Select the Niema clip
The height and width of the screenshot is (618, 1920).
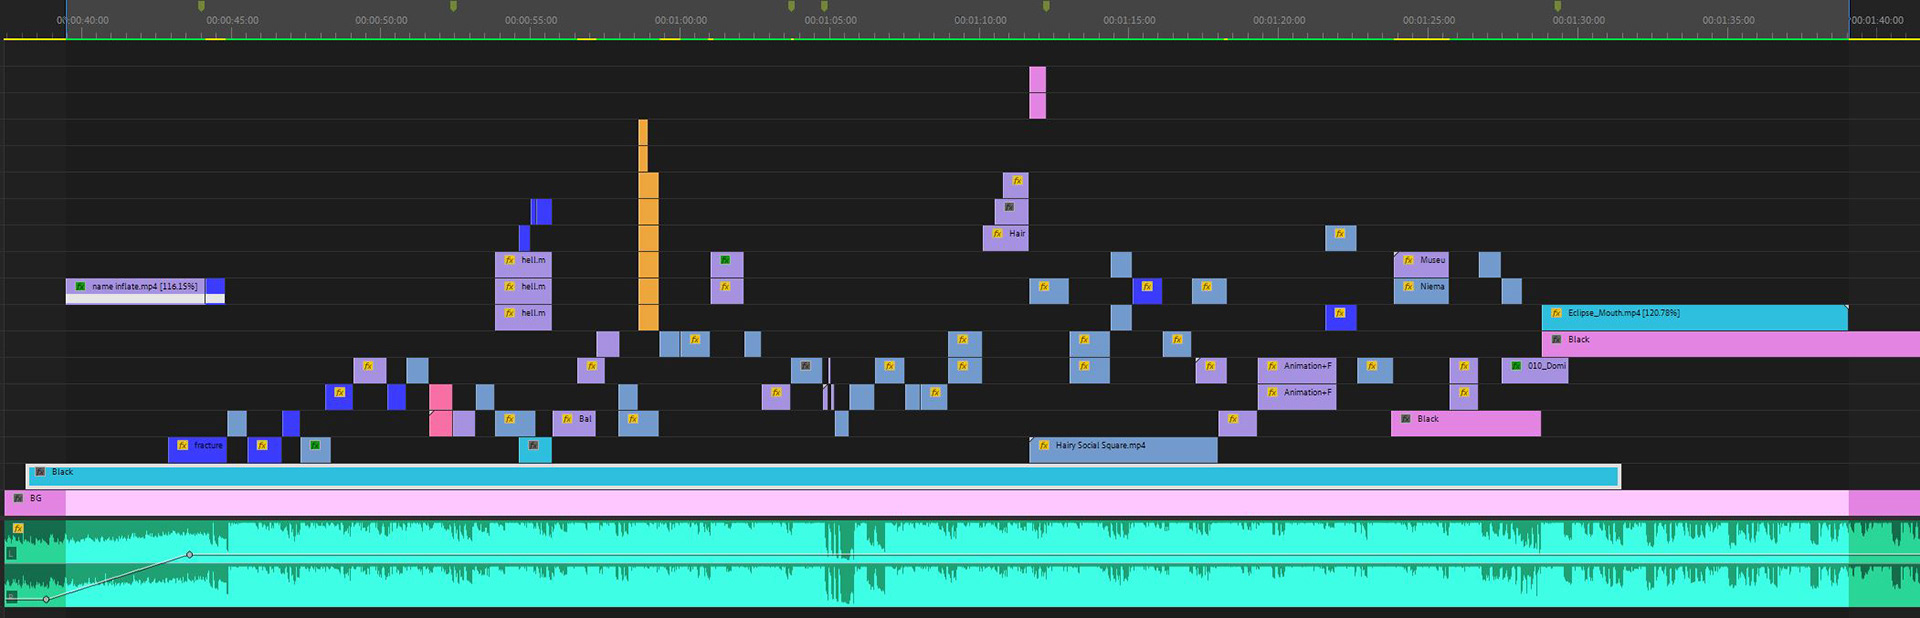(x=1421, y=291)
